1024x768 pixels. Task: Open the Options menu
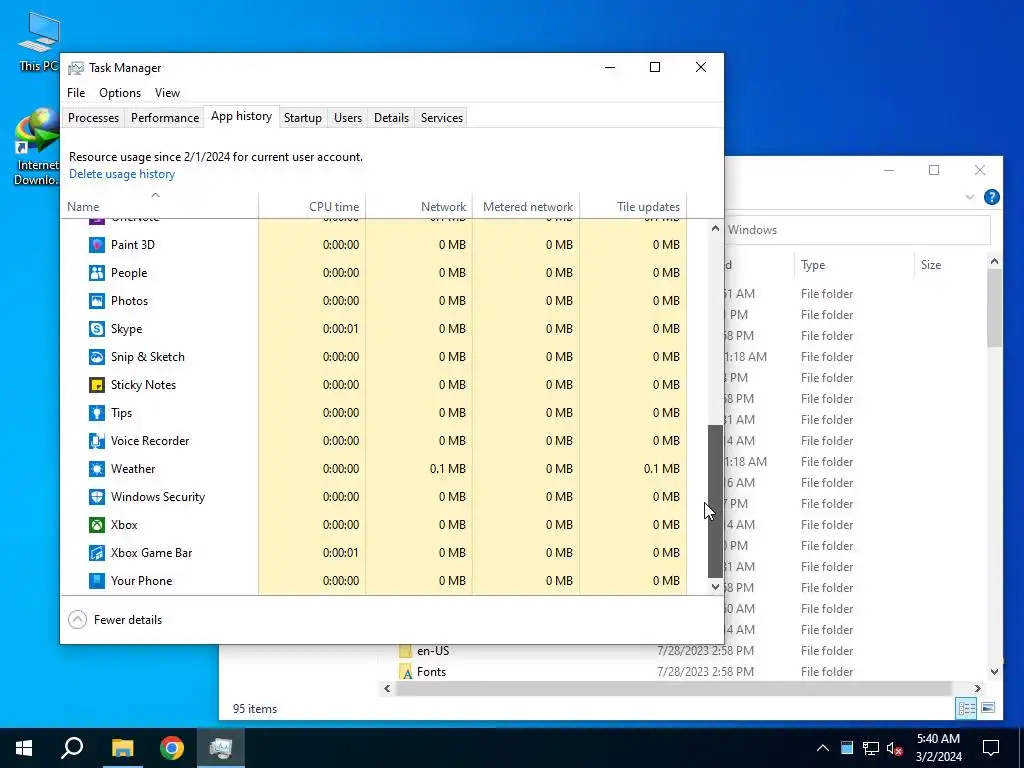click(120, 93)
